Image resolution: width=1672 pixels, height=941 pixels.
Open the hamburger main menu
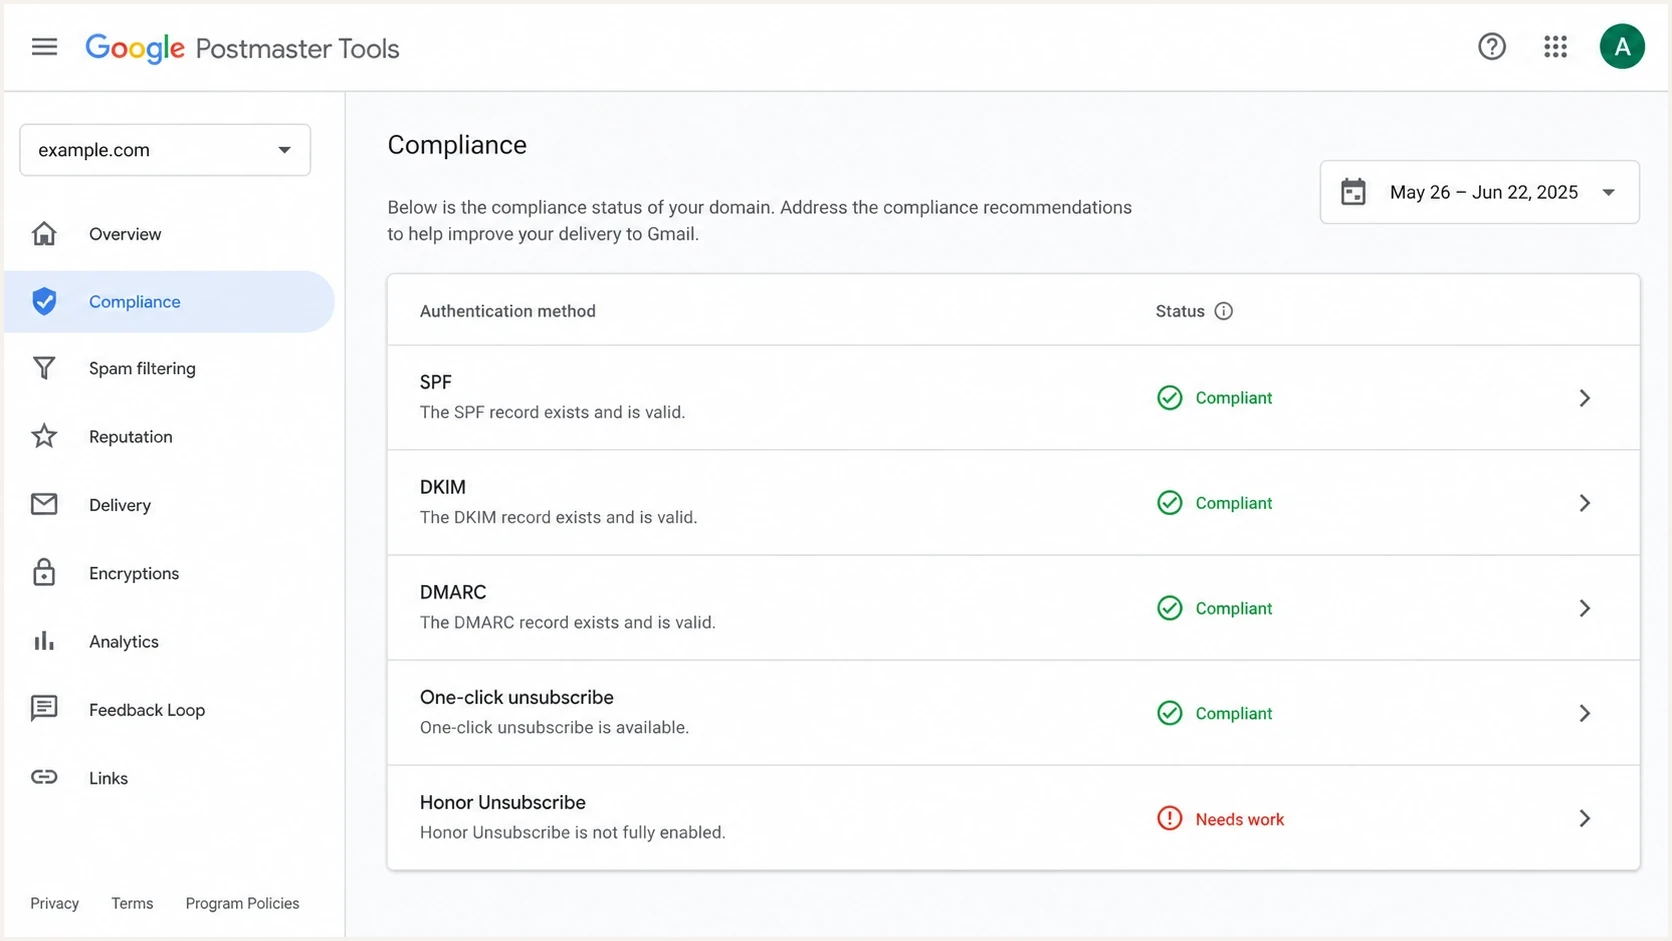[x=44, y=47]
